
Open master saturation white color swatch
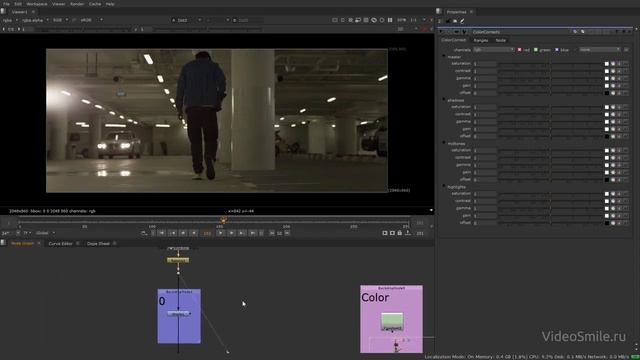(607, 64)
